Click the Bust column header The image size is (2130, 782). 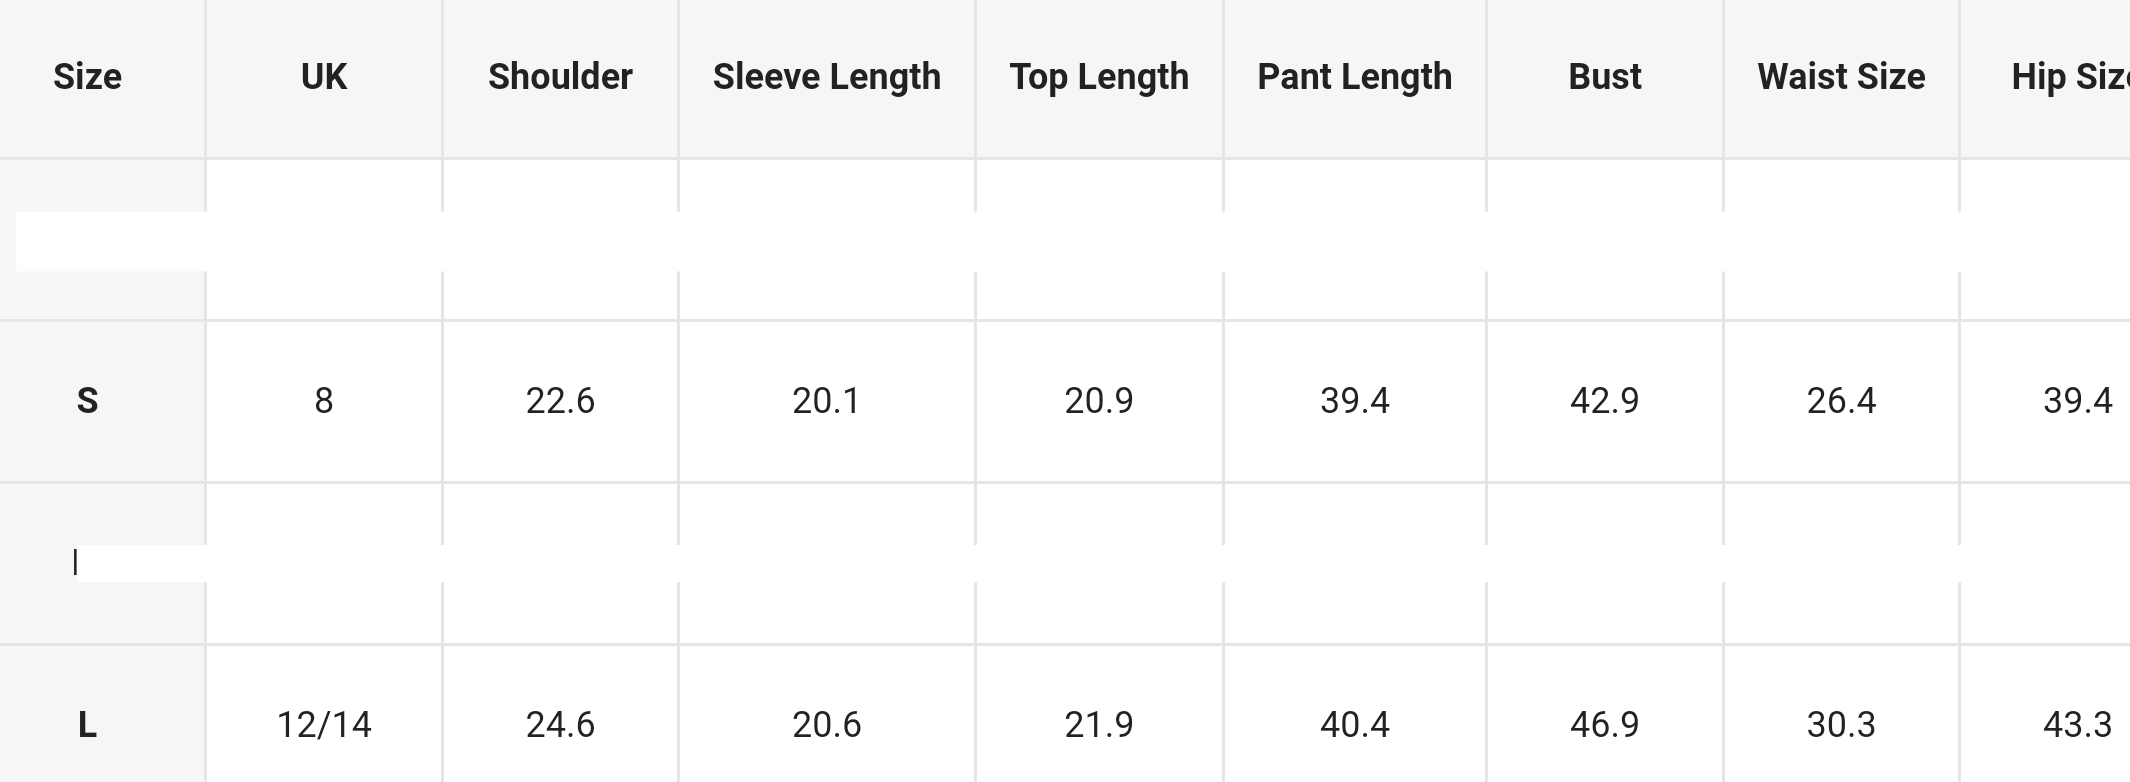click(x=1604, y=77)
